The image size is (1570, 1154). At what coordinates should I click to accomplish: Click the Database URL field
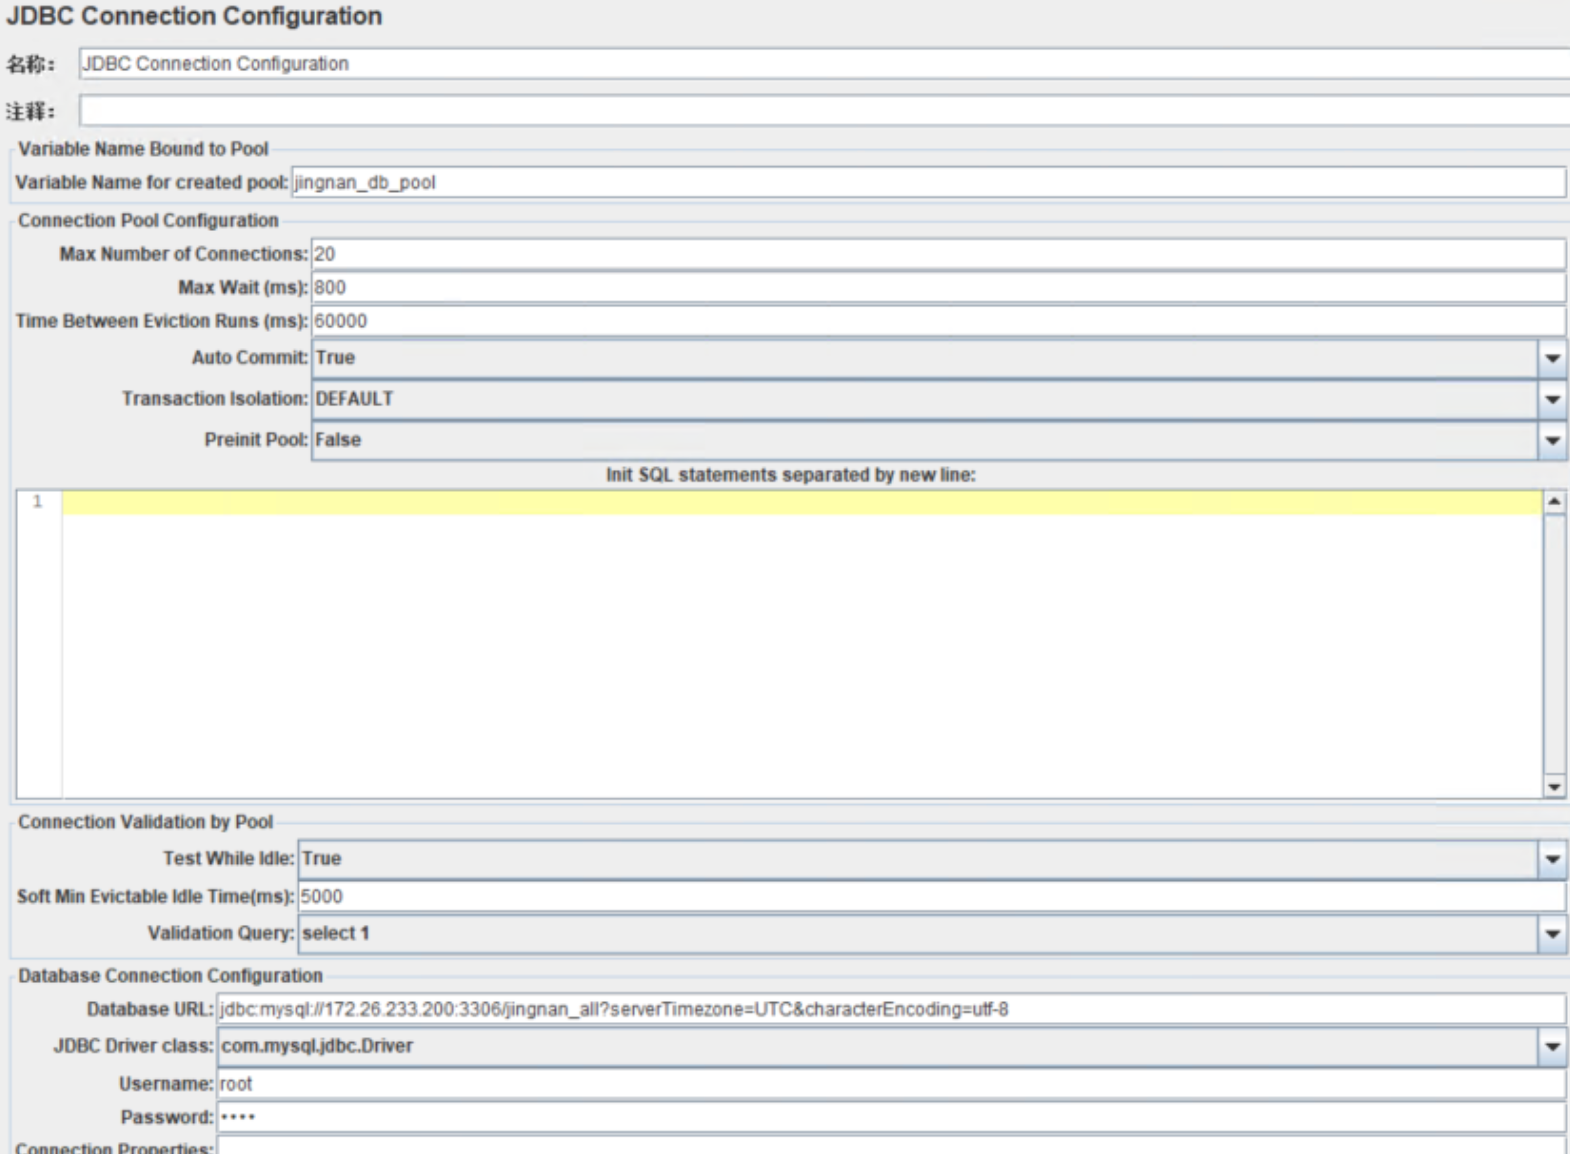pyautogui.click(x=891, y=1009)
